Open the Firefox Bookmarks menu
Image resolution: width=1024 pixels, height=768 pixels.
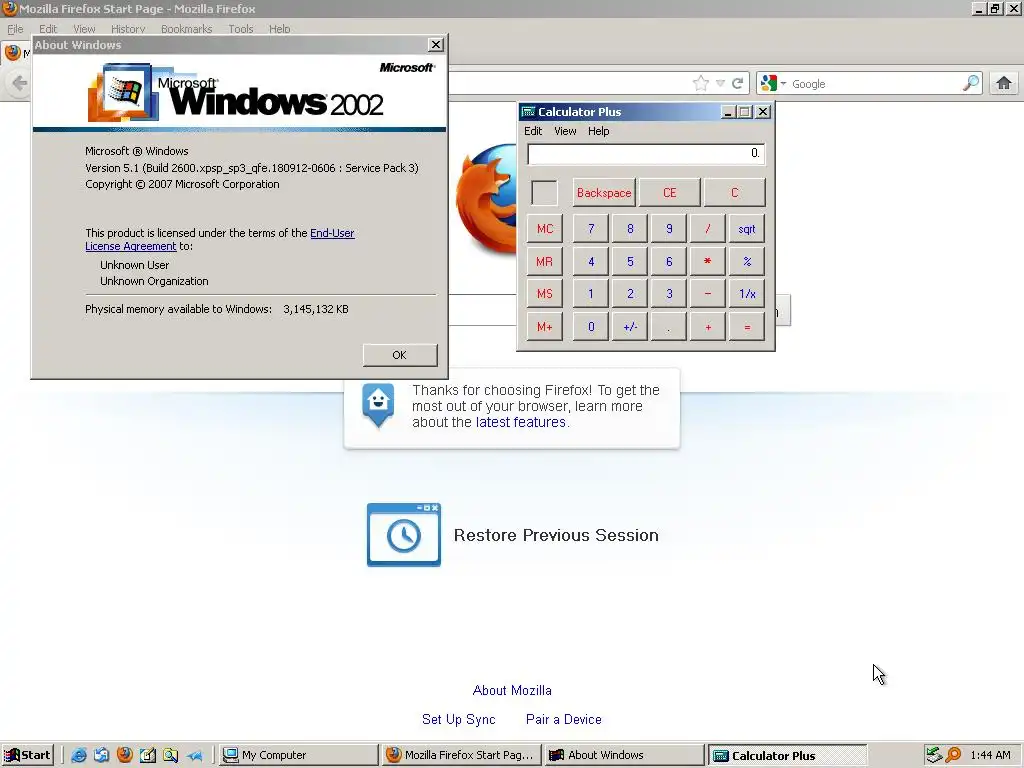(x=186, y=29)
